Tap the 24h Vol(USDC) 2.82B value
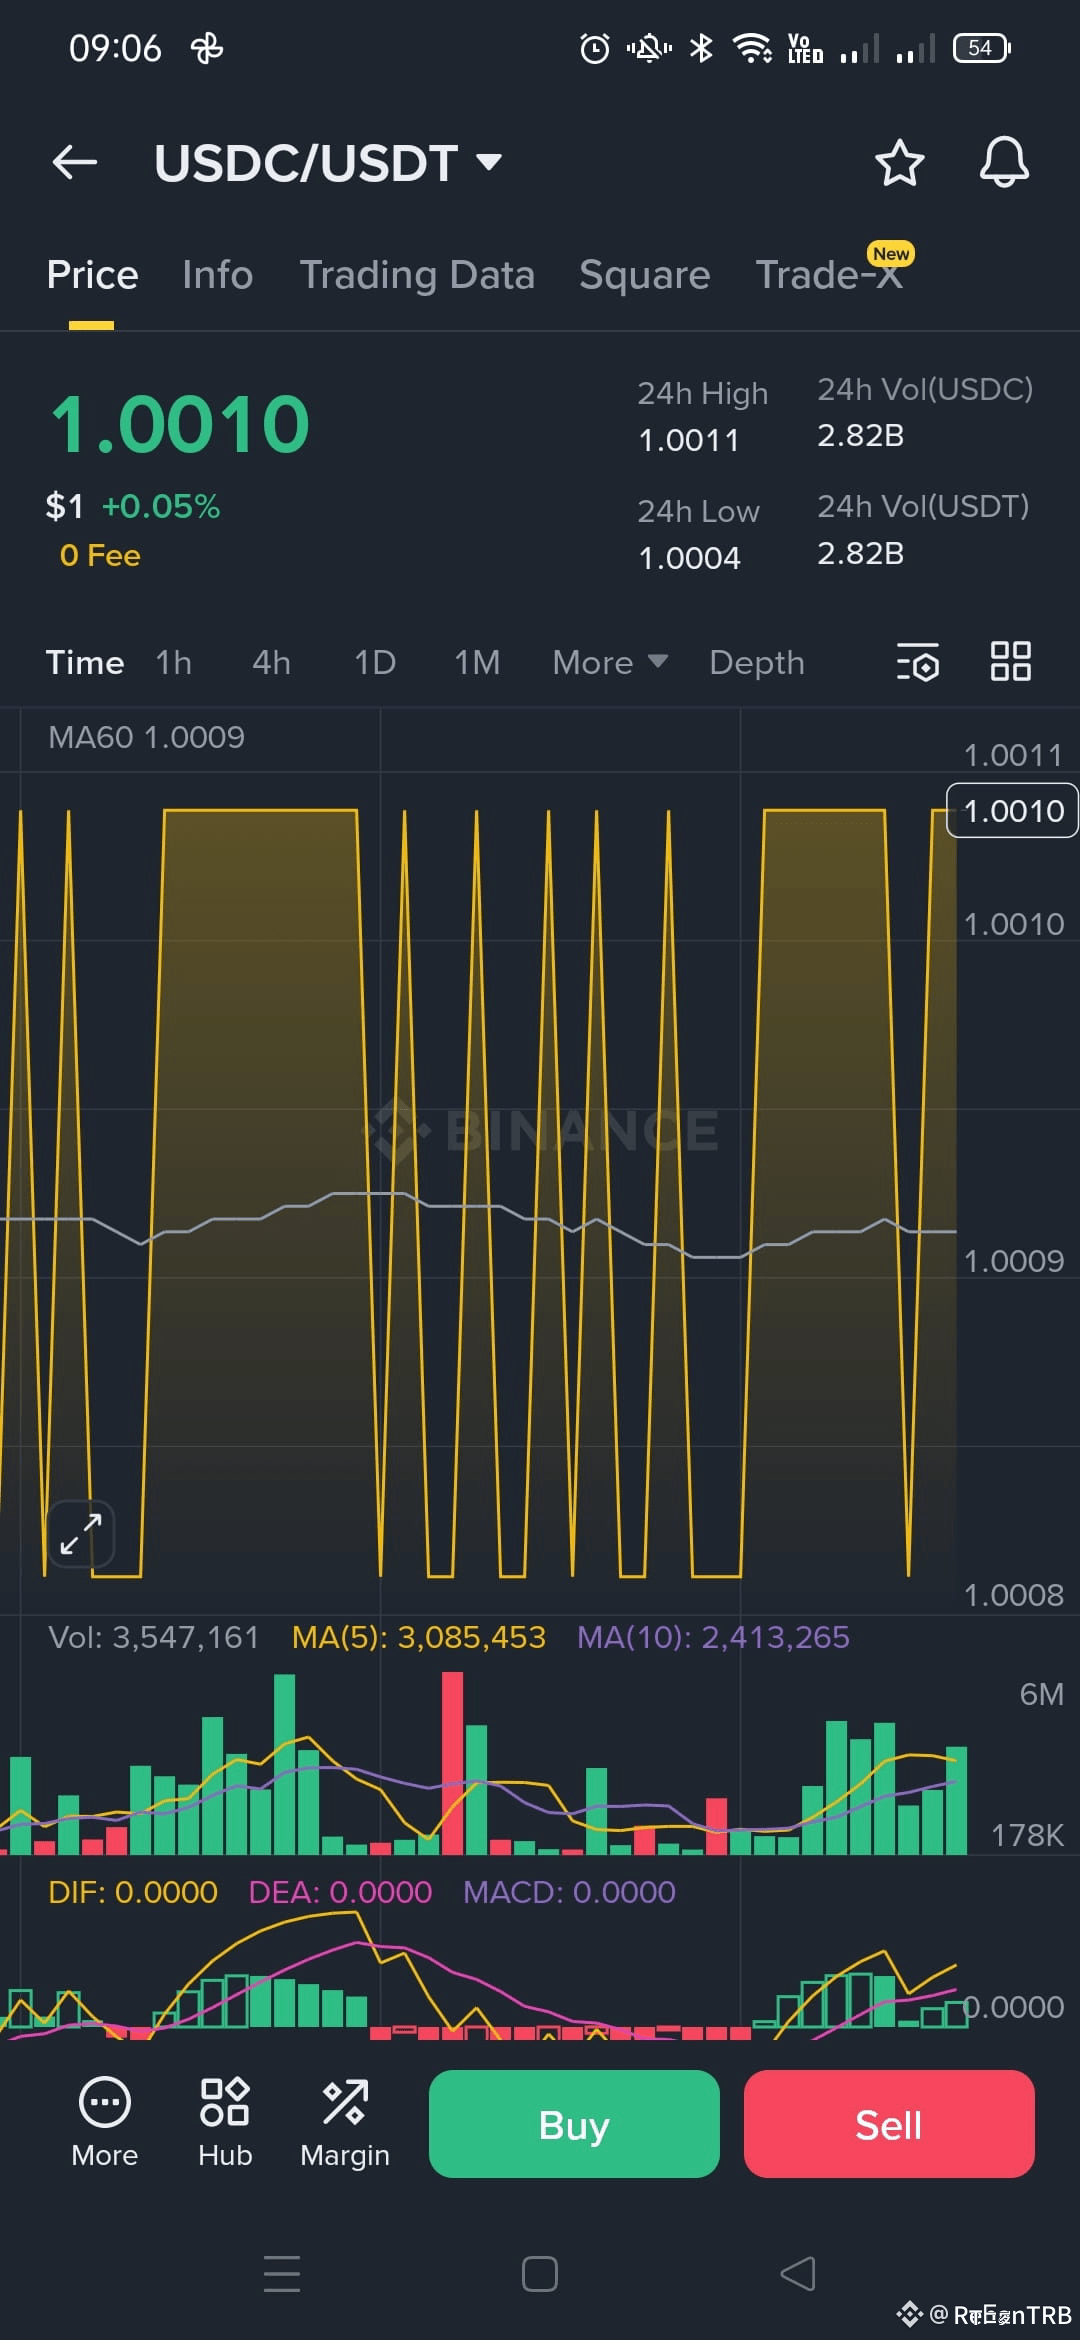 tap(860, 435)
